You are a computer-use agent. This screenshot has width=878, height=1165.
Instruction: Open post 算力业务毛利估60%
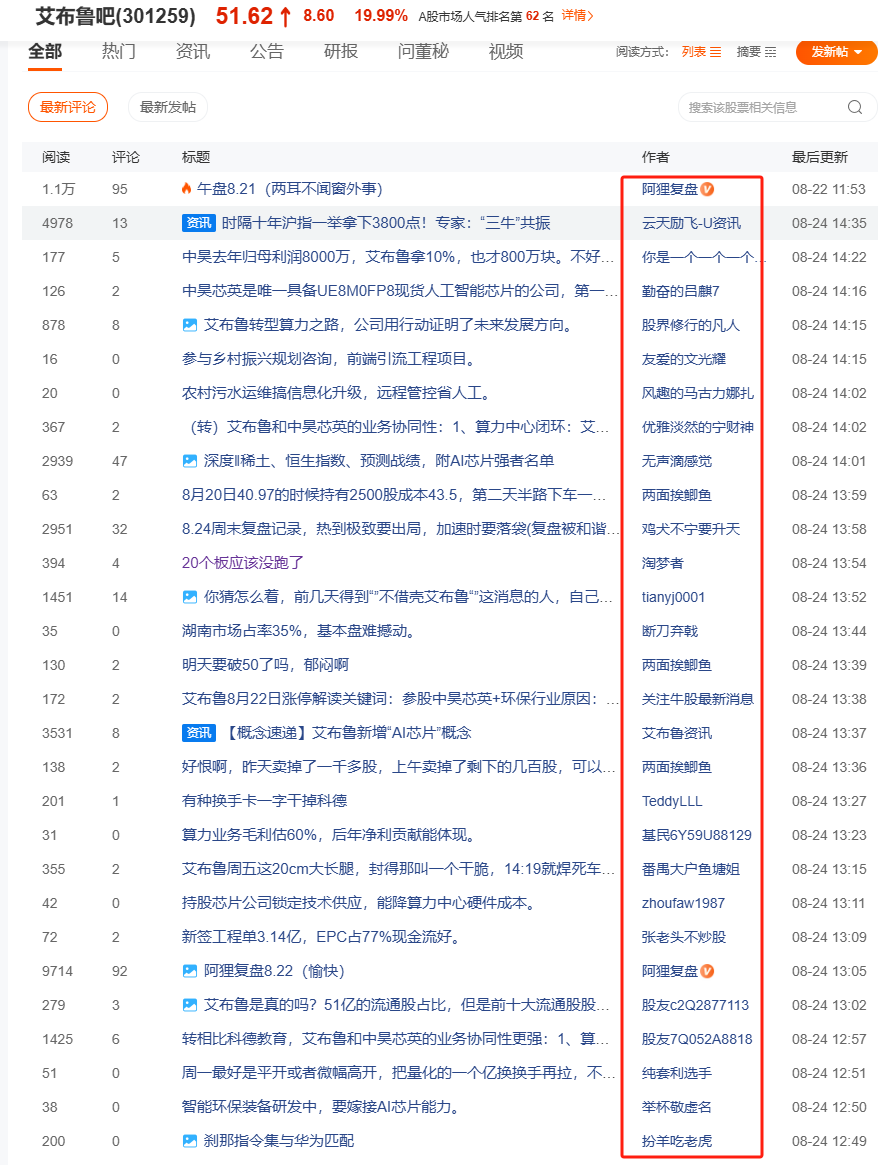(329, 835)
